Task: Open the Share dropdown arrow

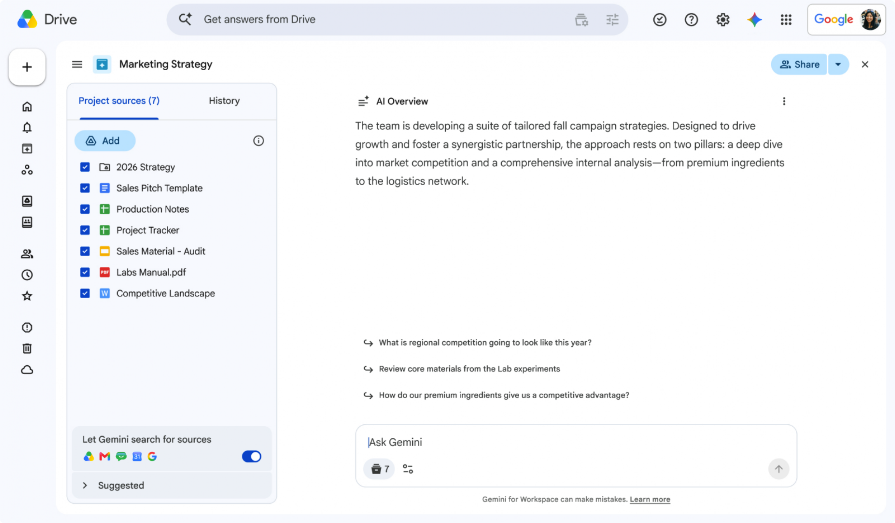Action: coord(838,65)
